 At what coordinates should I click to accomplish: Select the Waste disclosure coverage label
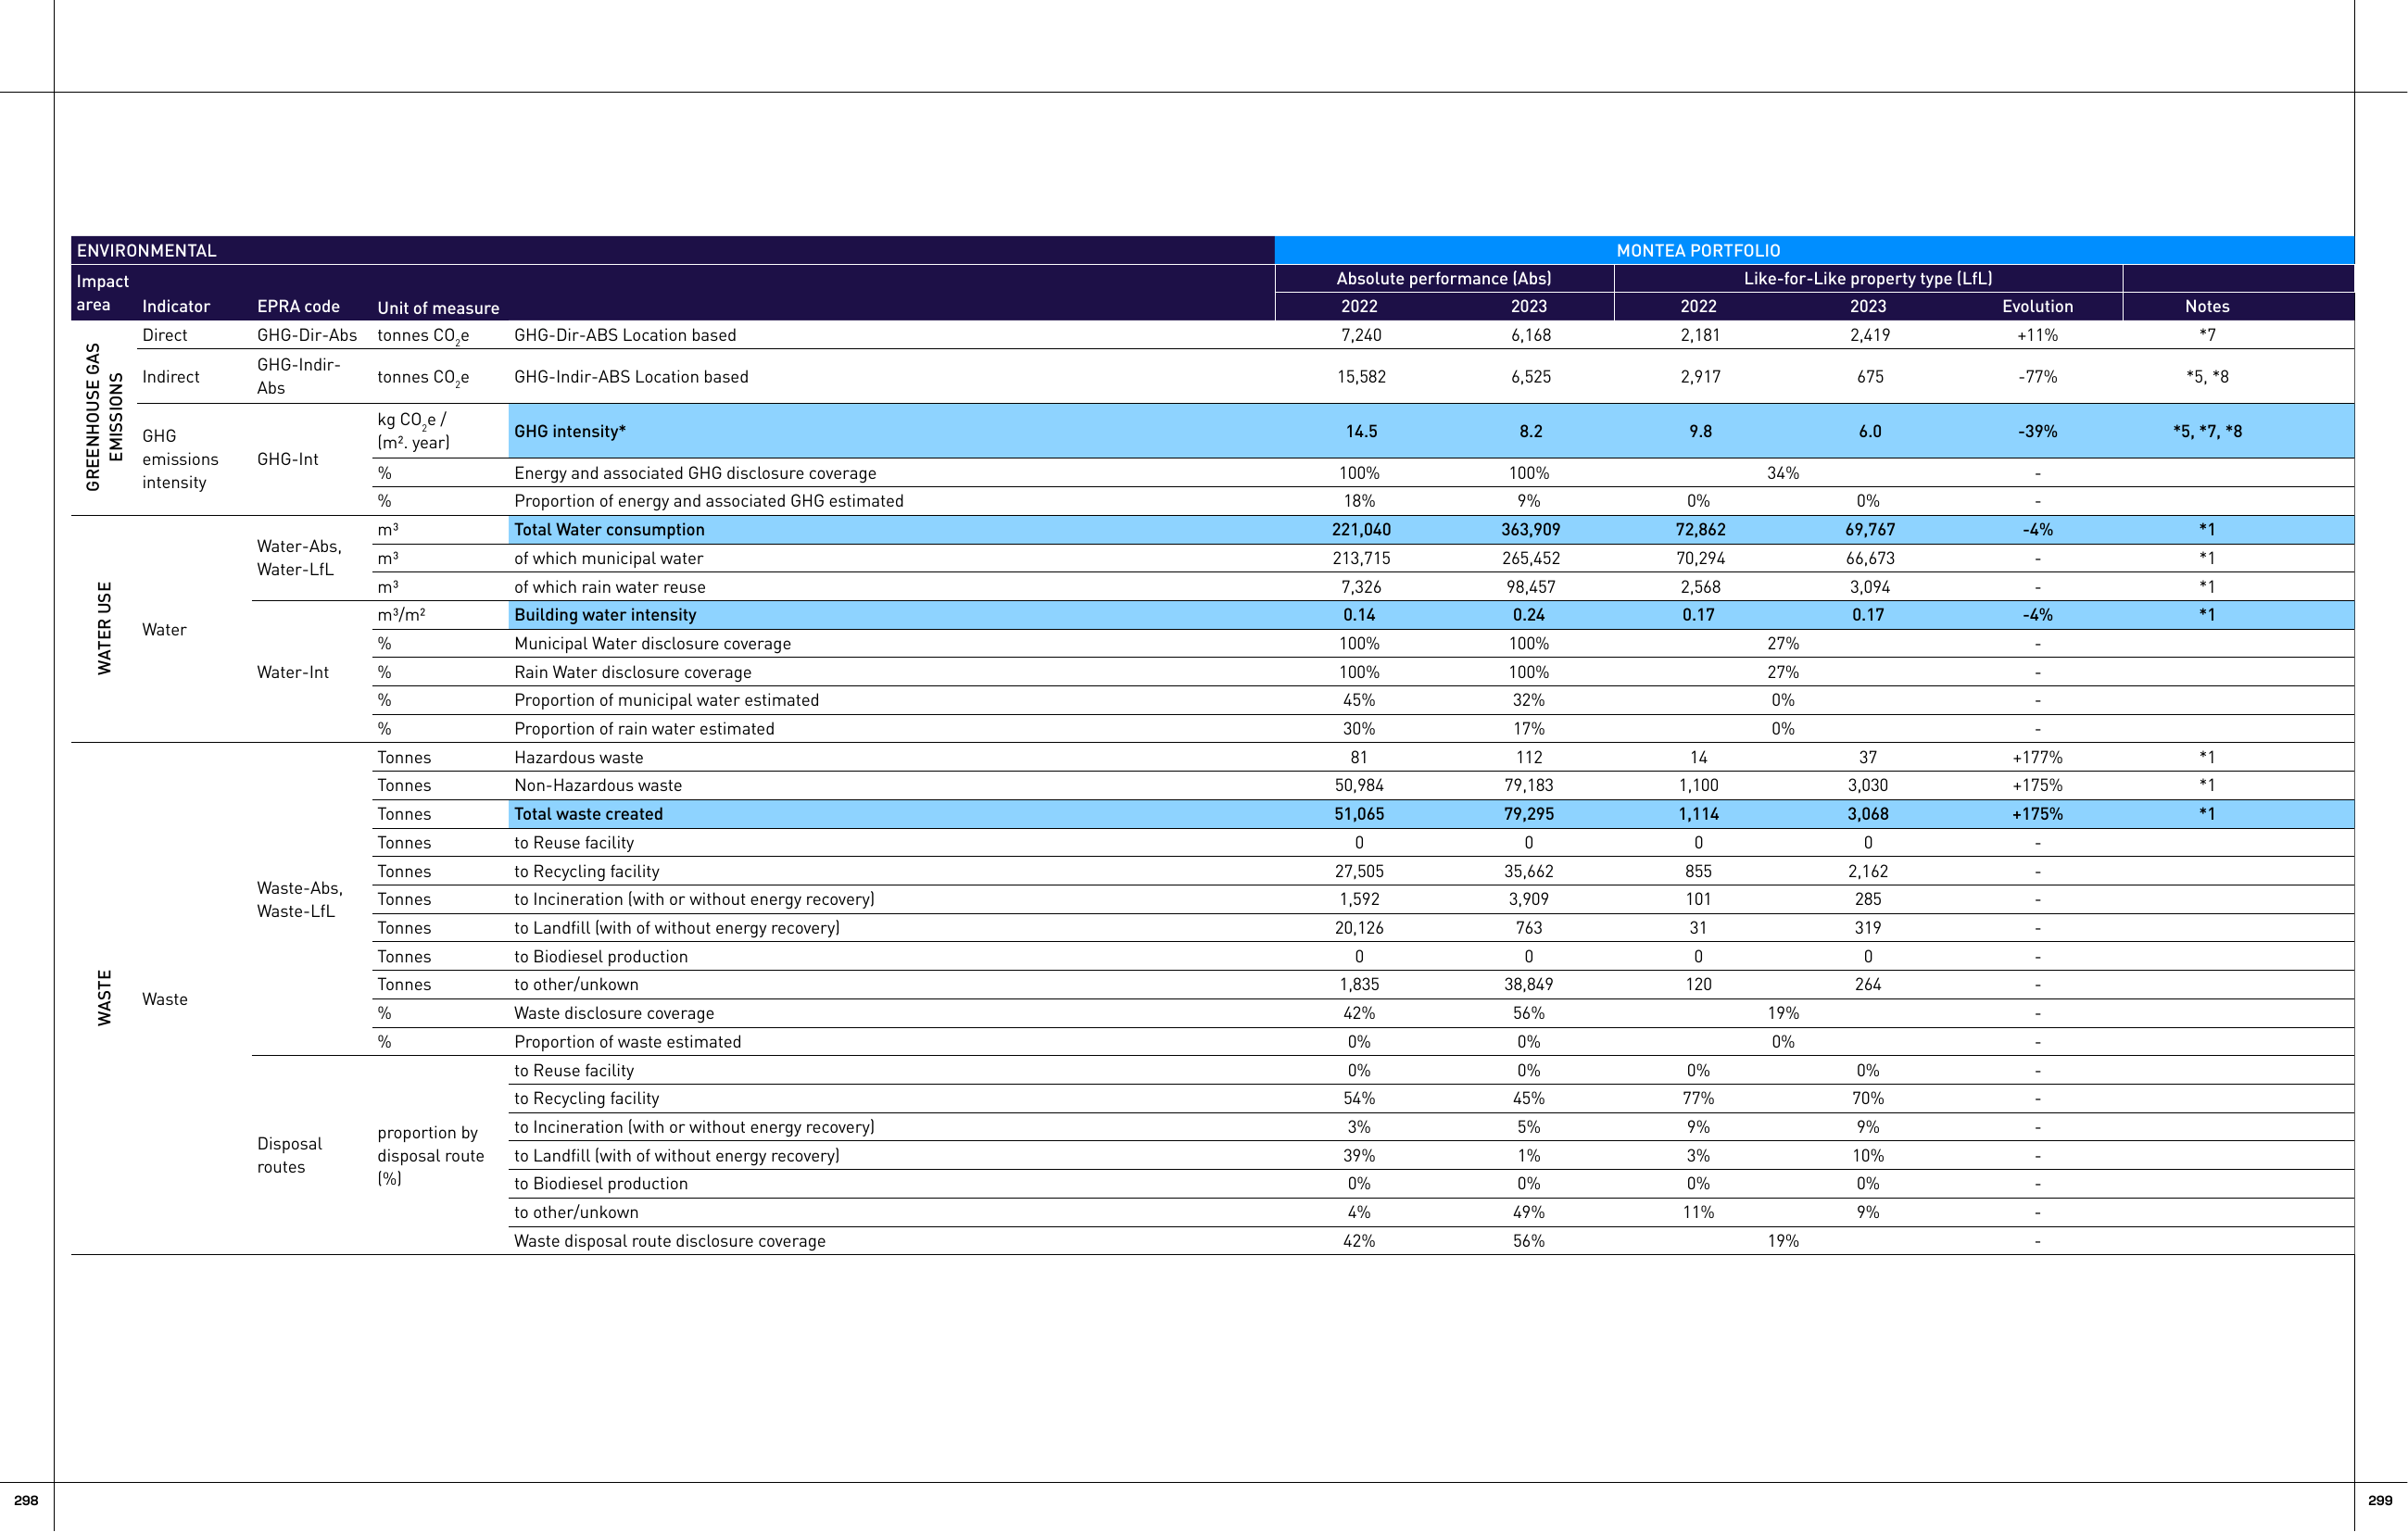click(x=614, y=1014)
